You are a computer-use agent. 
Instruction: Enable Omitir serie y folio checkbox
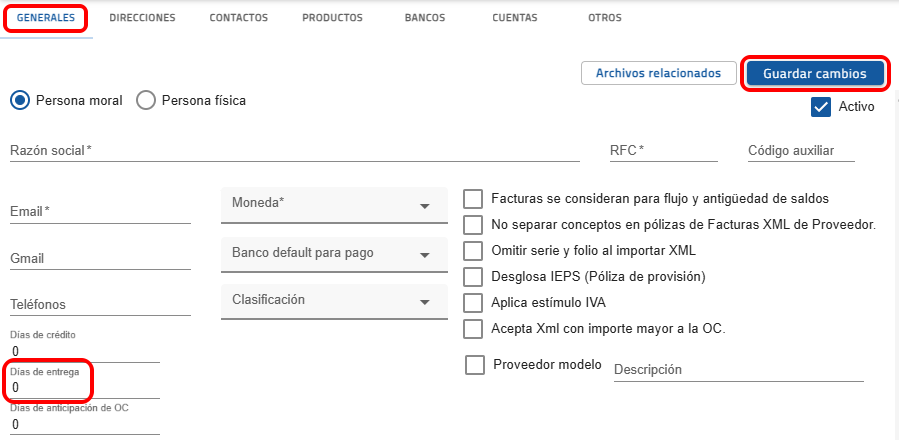pos(474,250)
